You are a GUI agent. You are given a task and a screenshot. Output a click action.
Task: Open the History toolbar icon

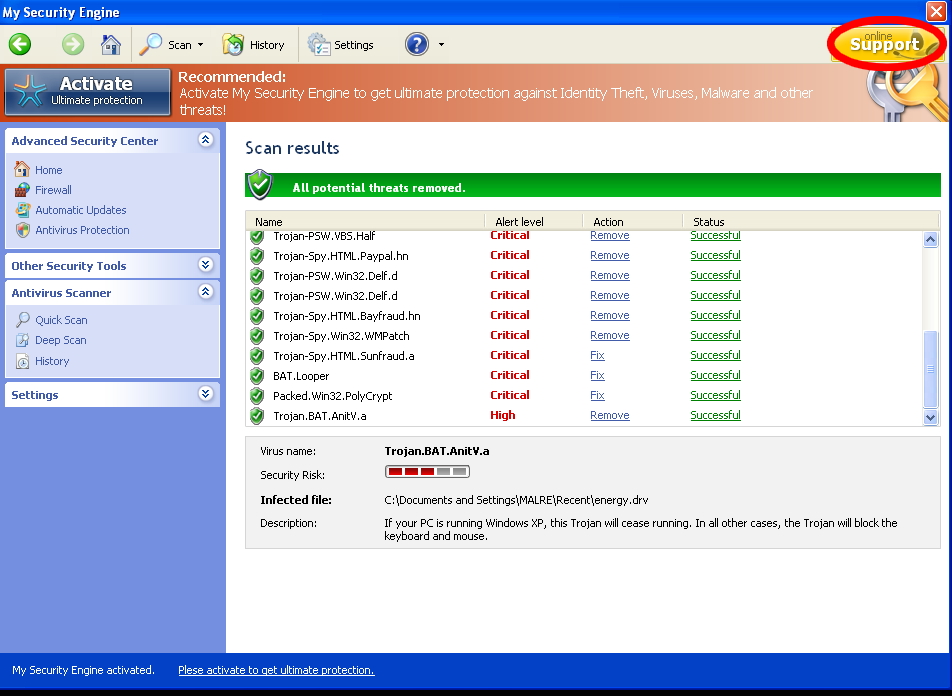pyautogui.click(x=233, y=44)
